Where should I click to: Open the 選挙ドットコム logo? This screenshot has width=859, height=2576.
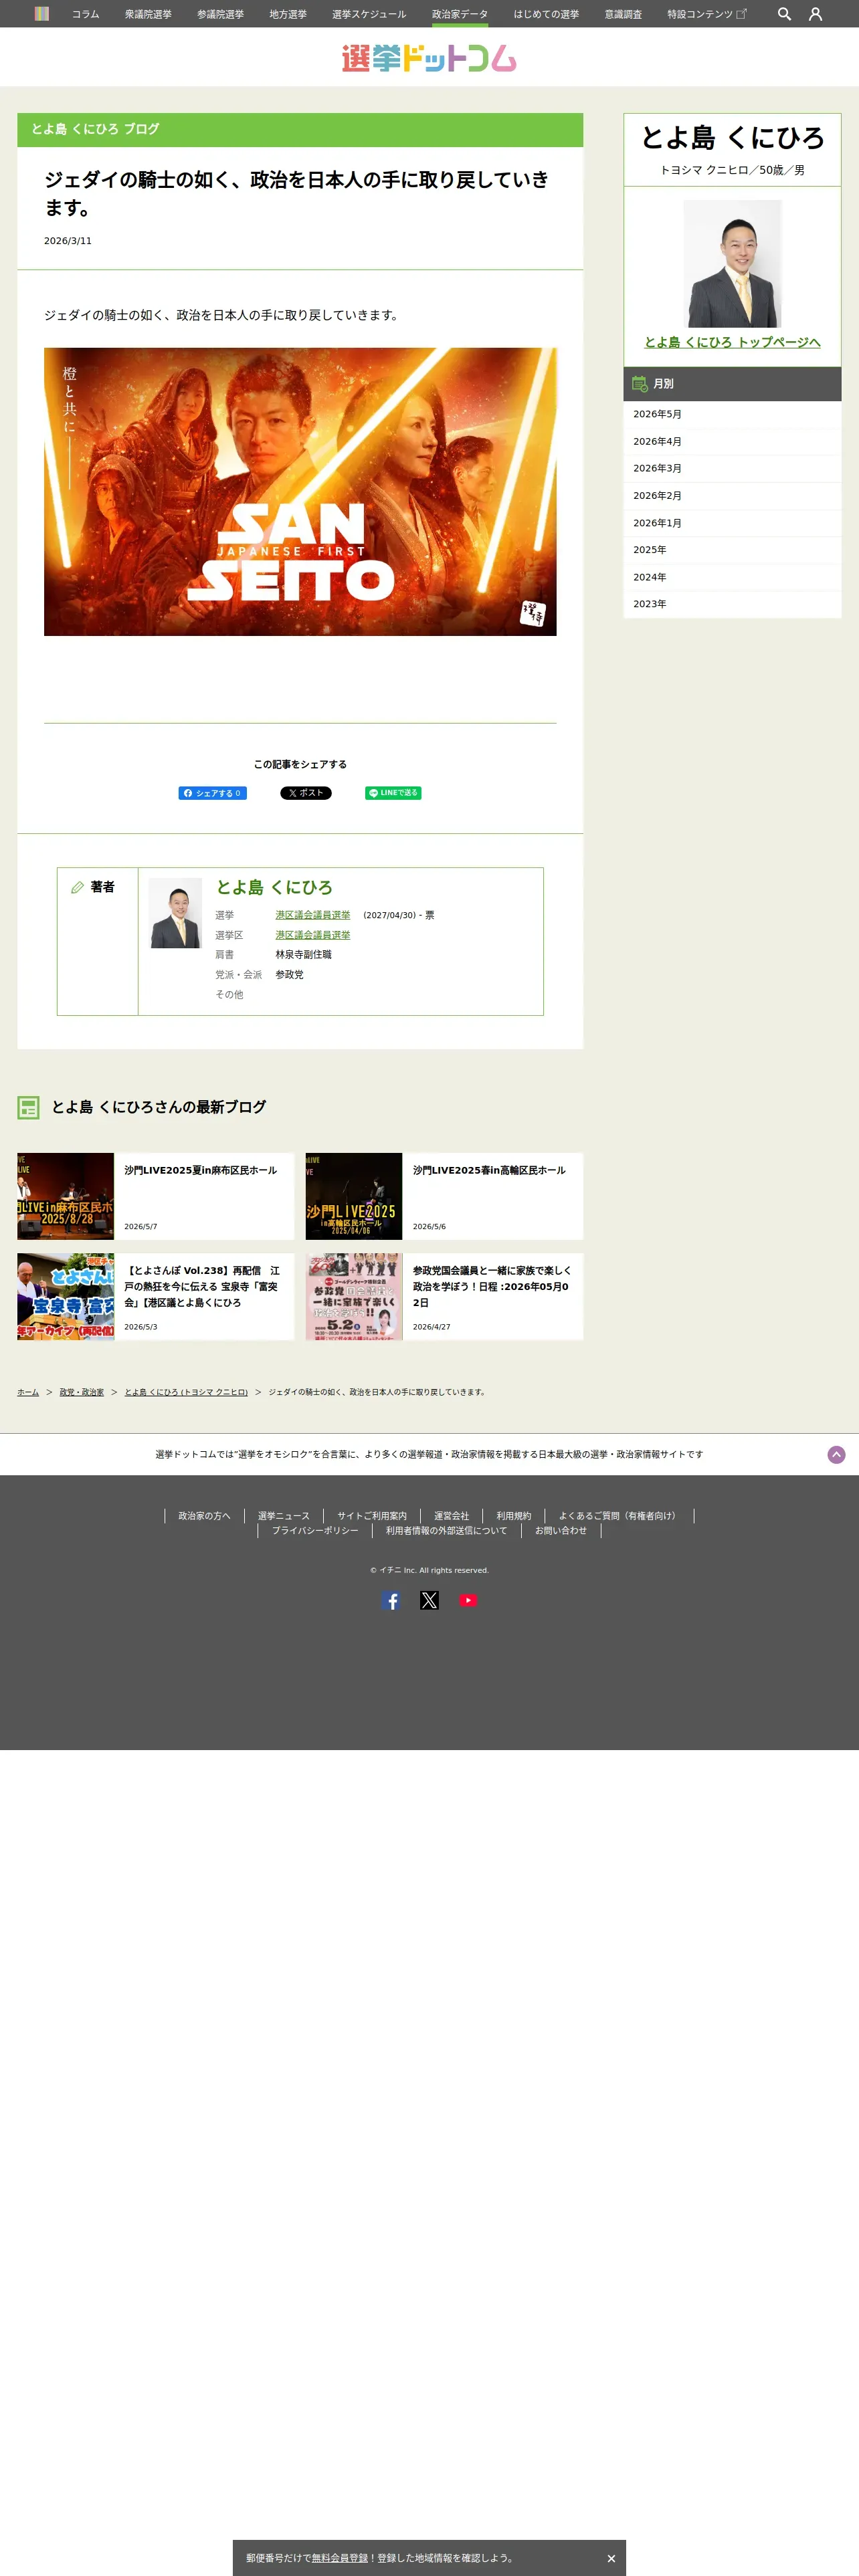(429, 58)
